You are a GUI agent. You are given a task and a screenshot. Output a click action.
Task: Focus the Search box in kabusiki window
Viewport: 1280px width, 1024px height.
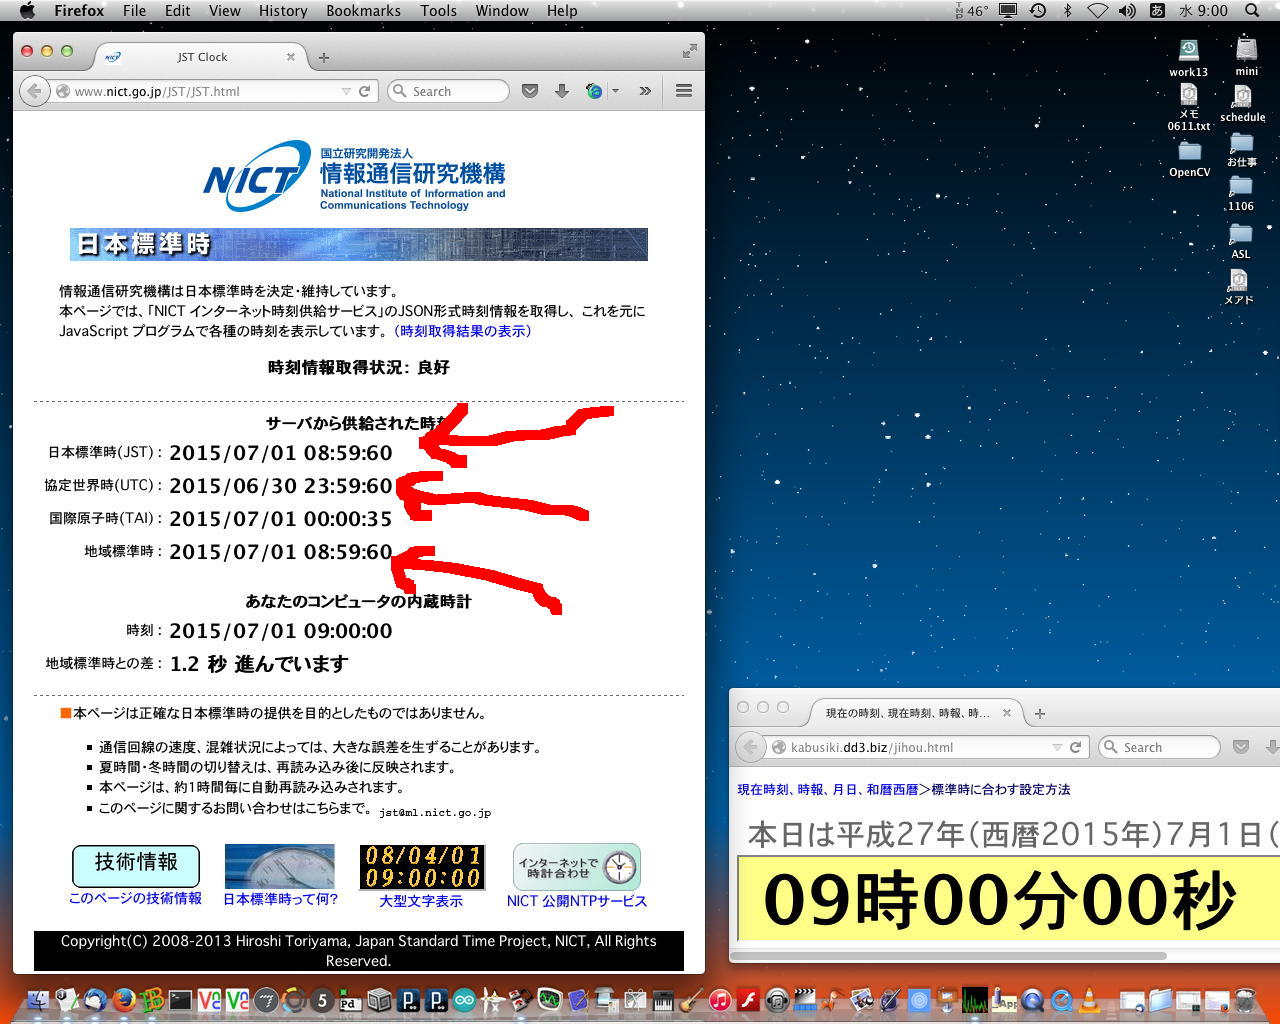coord(1160,747)
